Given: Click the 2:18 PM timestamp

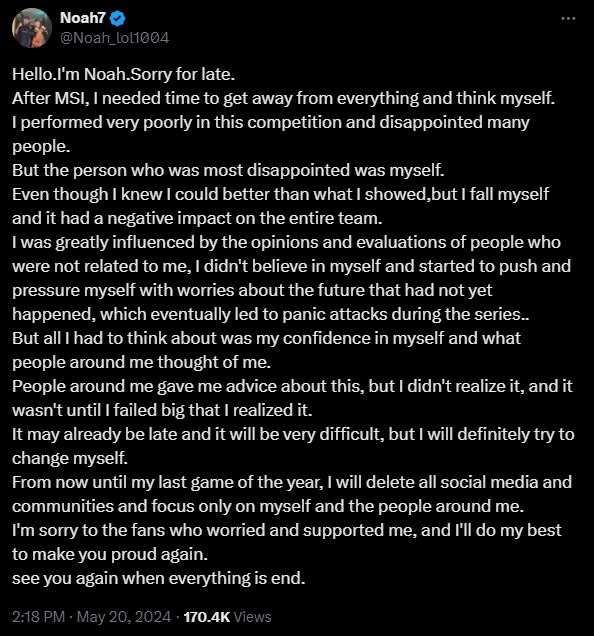Looking at the screenshot, I should click(39, 617).
